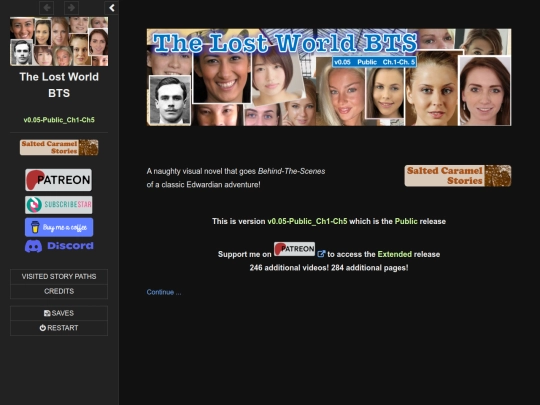Viewport: 540px width, 405px height.
Task: Open the Credits menu item
Action: click(59, 291)
